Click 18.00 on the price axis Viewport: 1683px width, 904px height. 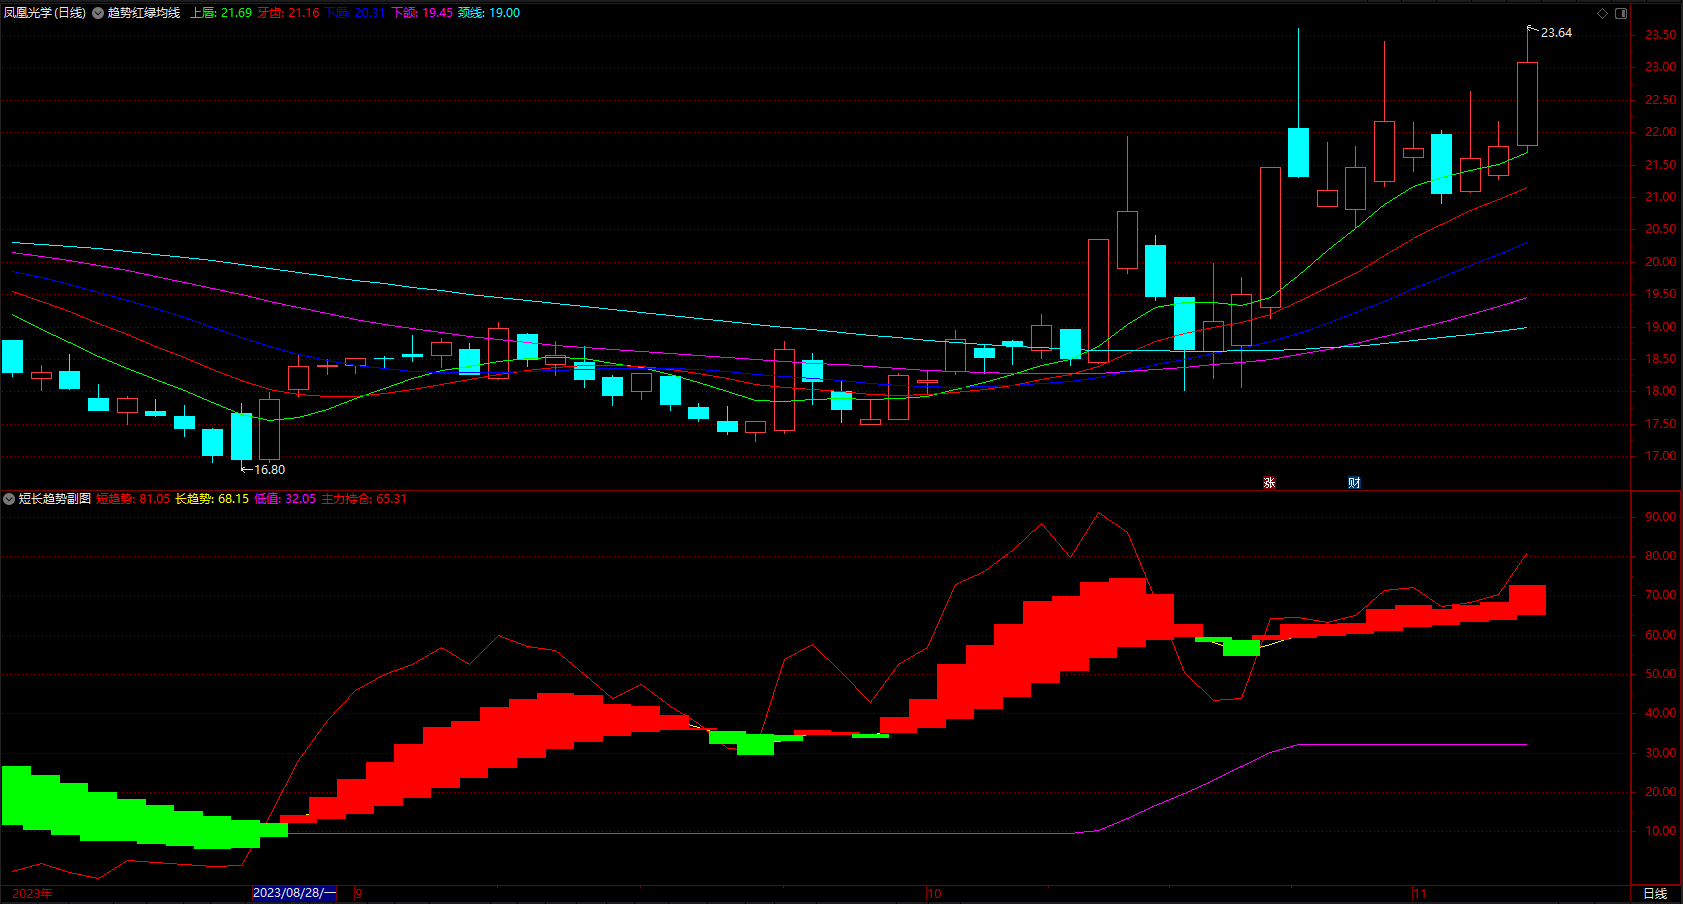pyautogui.click(x=1660, y=391)
